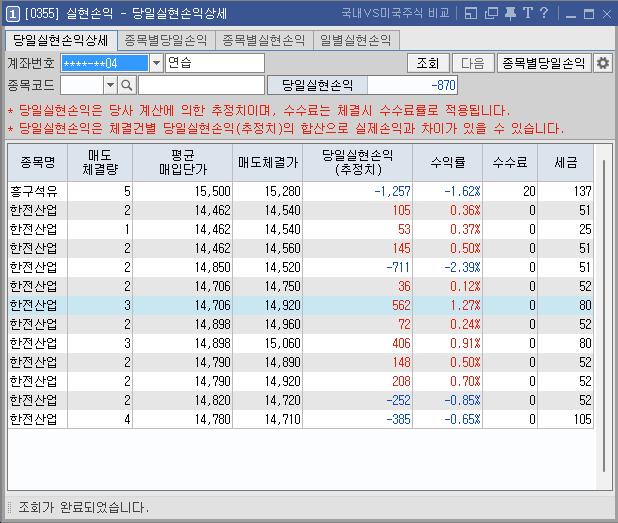Click the 세금 column header

point(566,162)
